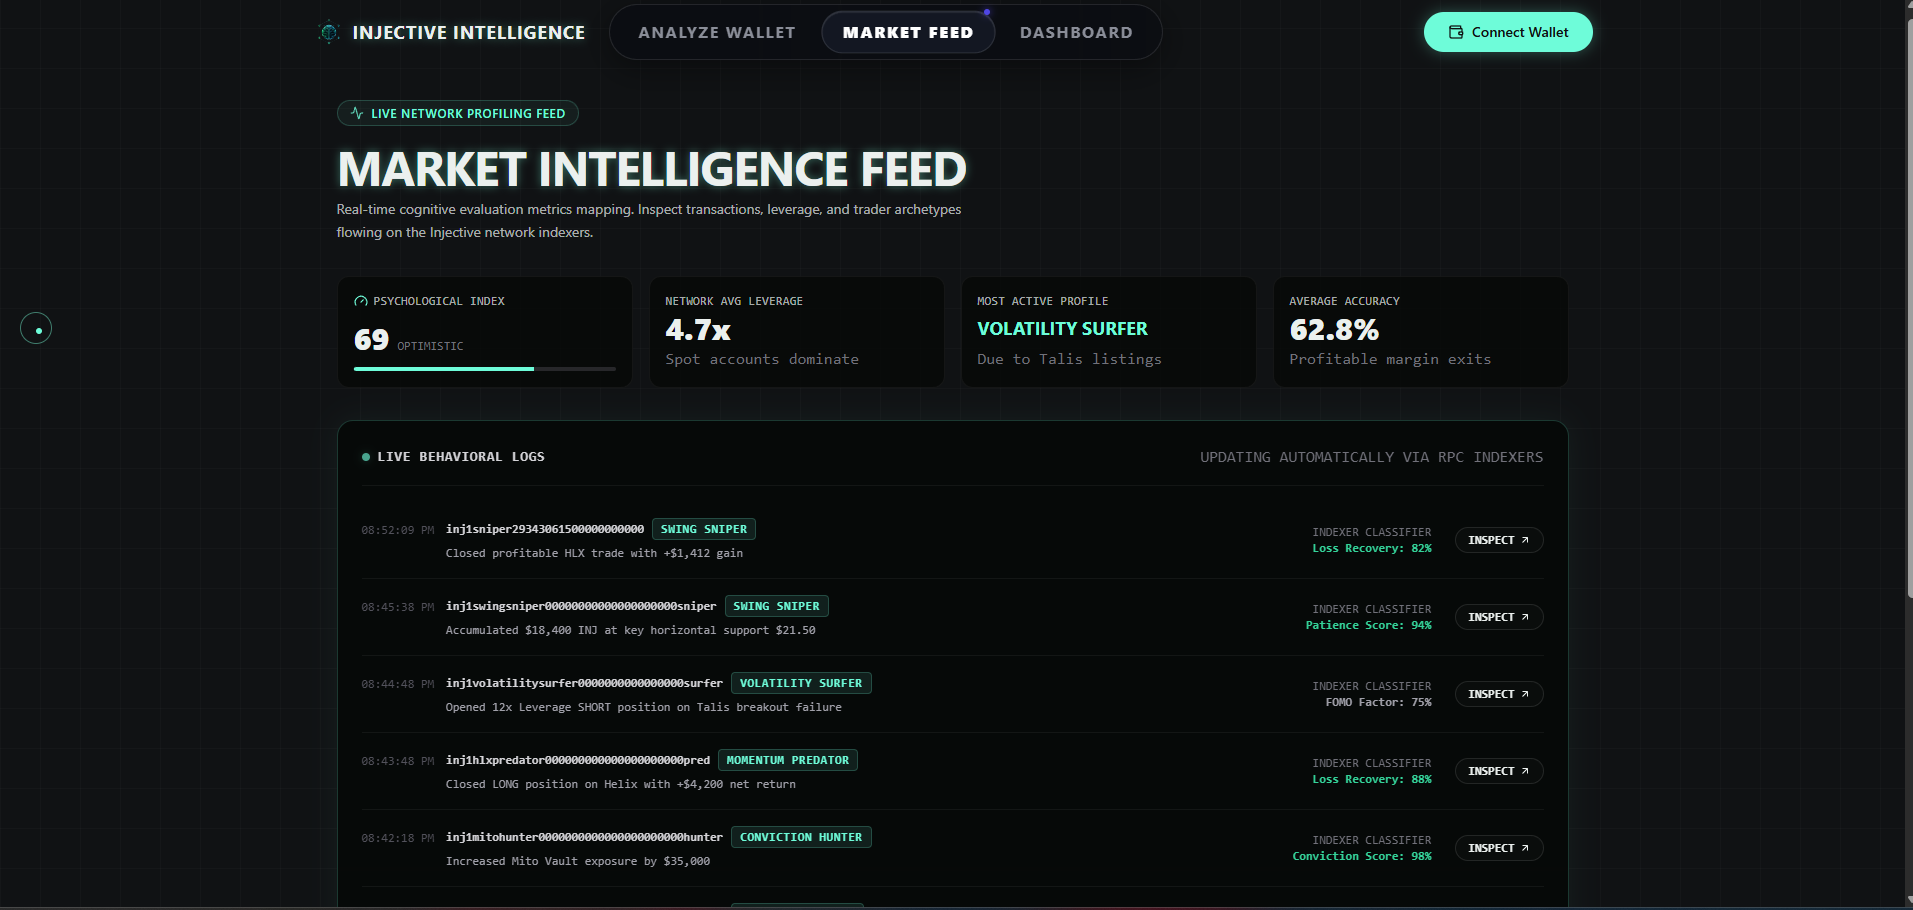
Task: Click the circular dot widget at left edge
Action: pyautogui.click(x=36, y=329)
